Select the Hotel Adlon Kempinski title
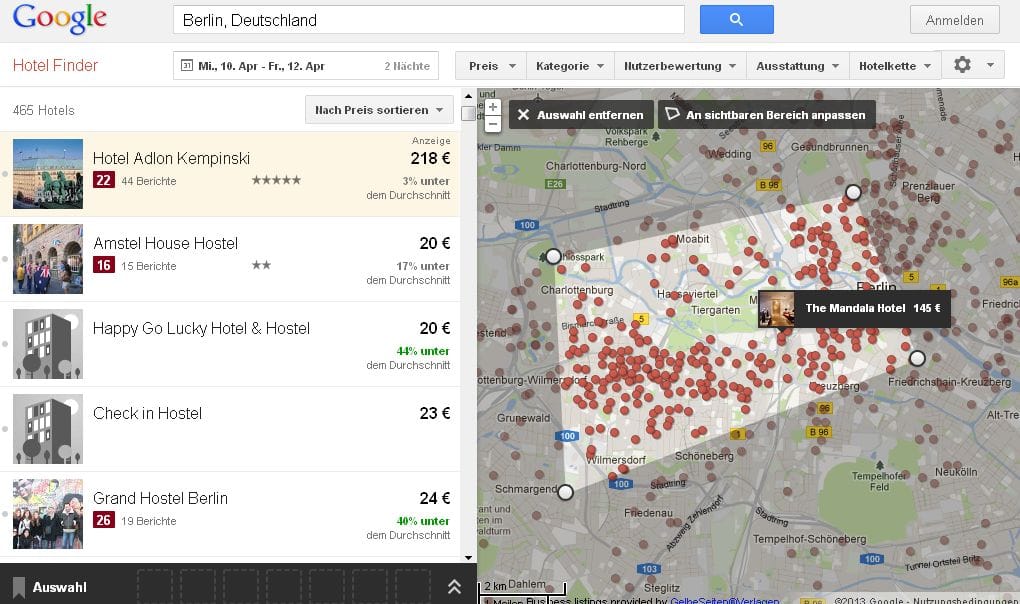Image resolution: width=1020 pixels, height=604 pixels. pyautogui.click(x=171, y=158)
